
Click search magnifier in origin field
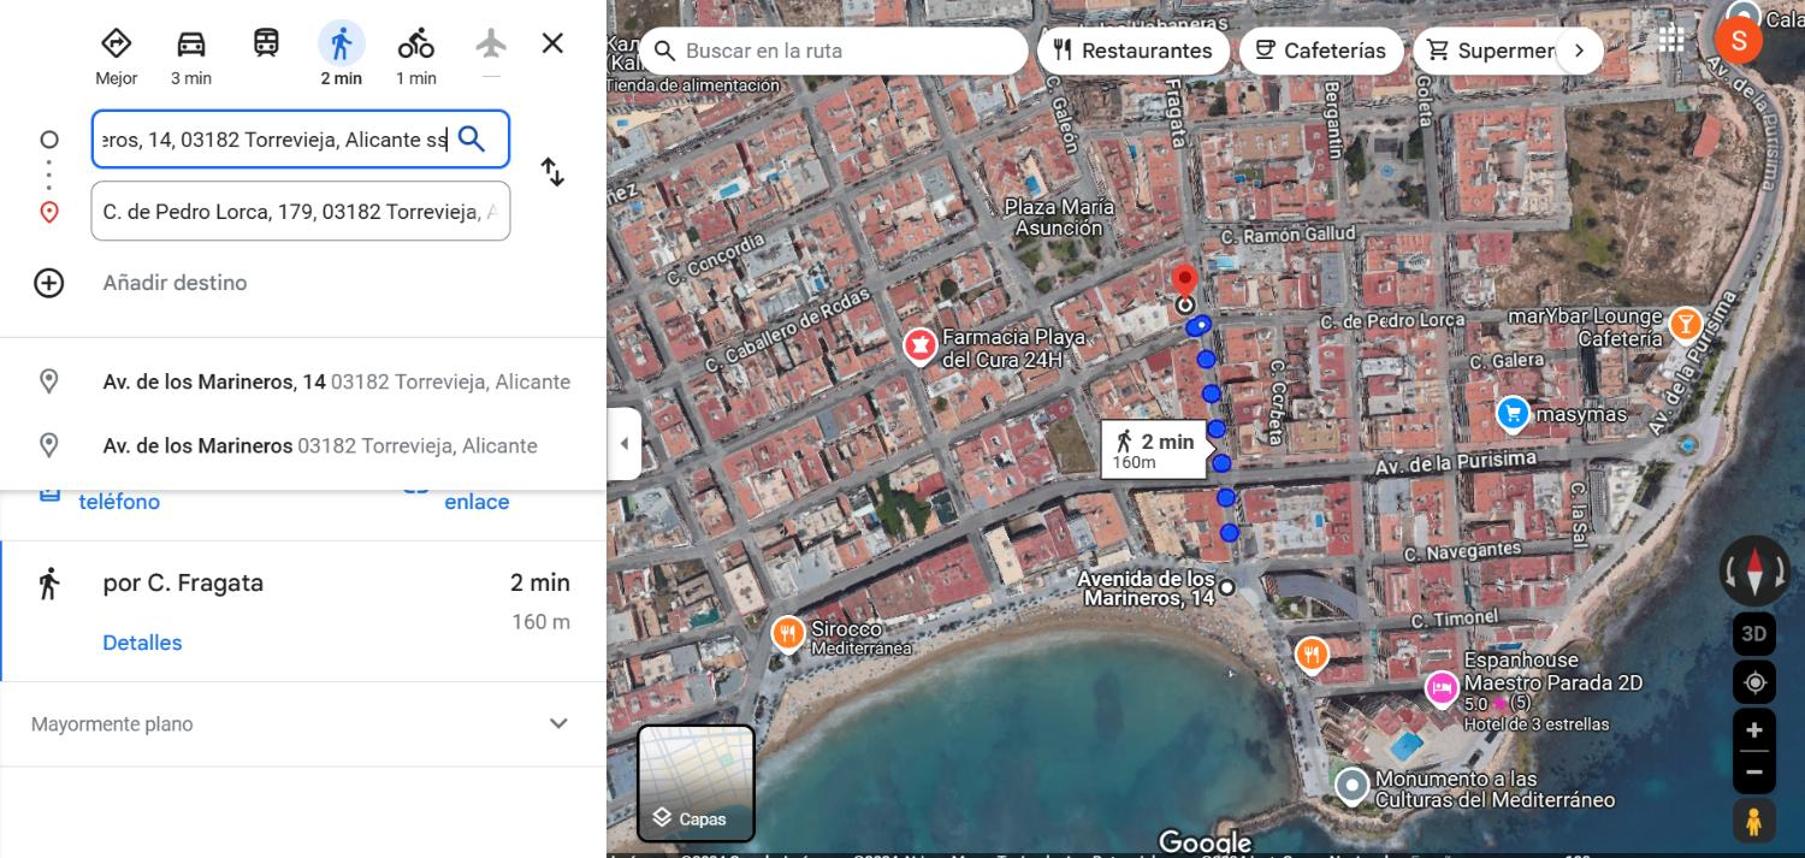[x=471, y=139]
